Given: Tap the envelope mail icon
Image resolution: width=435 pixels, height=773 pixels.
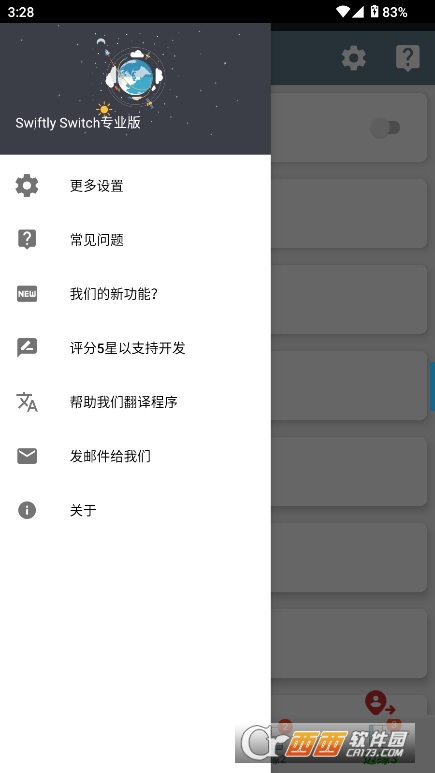Looking at the screenshot, I should [x=27, y=456].
